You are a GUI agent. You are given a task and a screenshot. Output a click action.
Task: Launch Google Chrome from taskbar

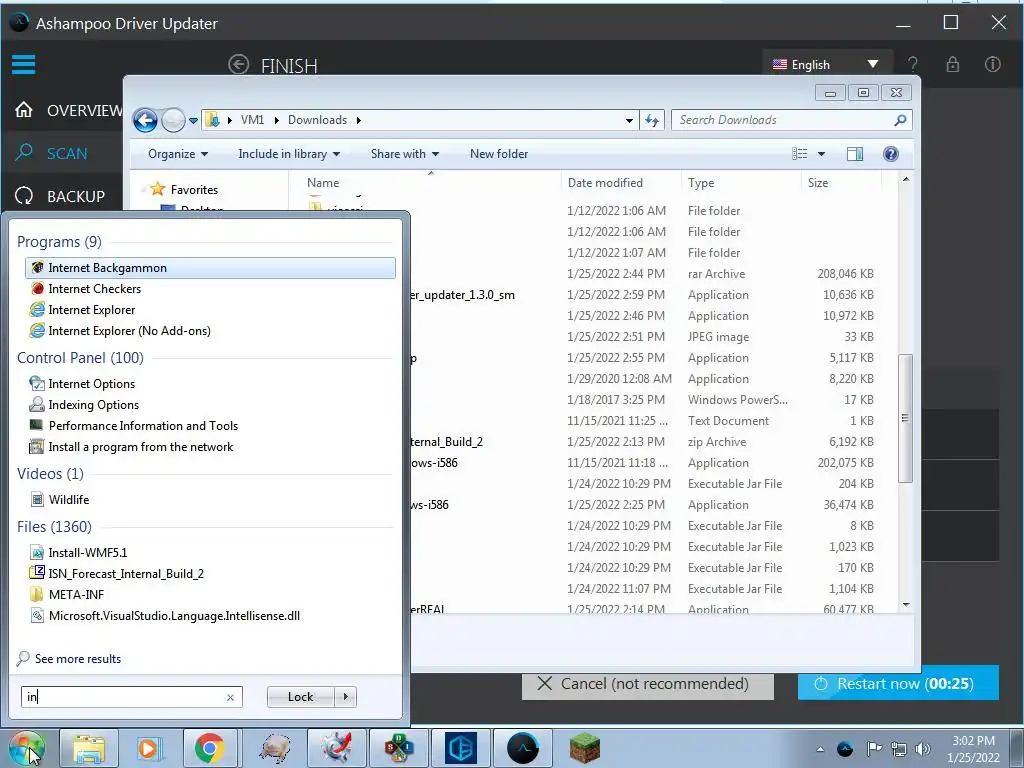pos(209,748)
